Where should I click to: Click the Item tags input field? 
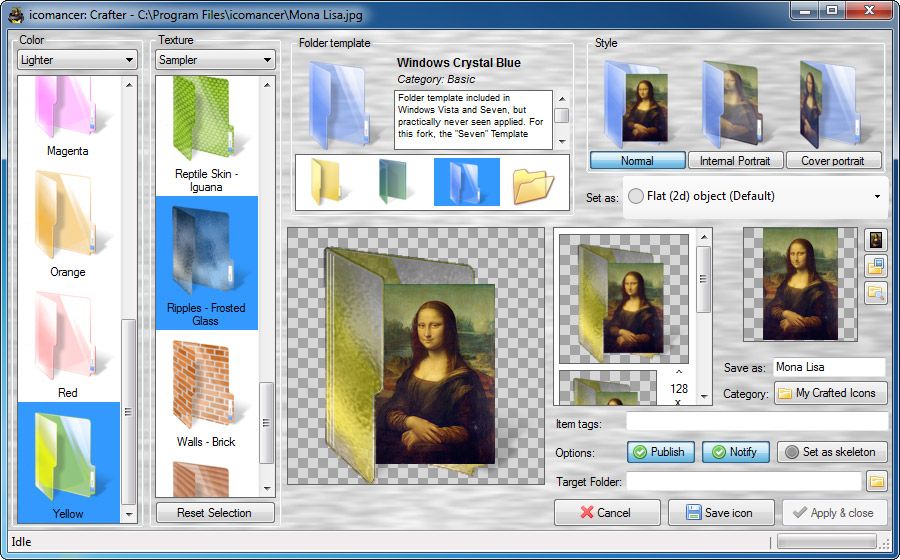756,424
